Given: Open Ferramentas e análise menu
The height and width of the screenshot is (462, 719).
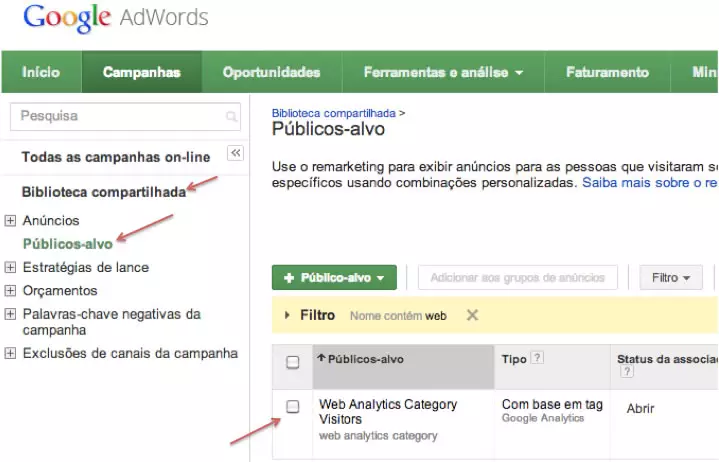Looking at the screenshot, I should [443, 72].
